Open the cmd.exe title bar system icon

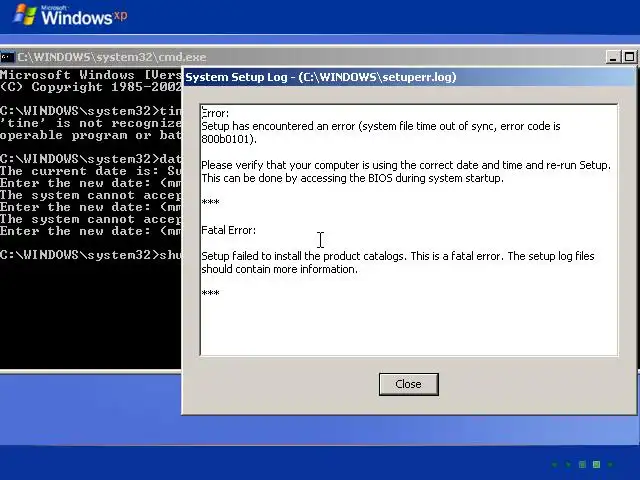point(7,57)
